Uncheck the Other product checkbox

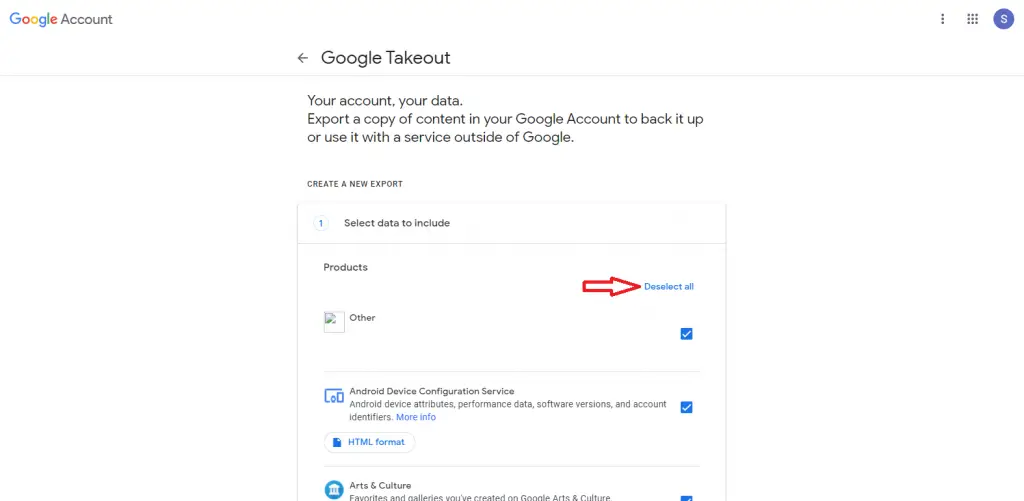[686, 334]
